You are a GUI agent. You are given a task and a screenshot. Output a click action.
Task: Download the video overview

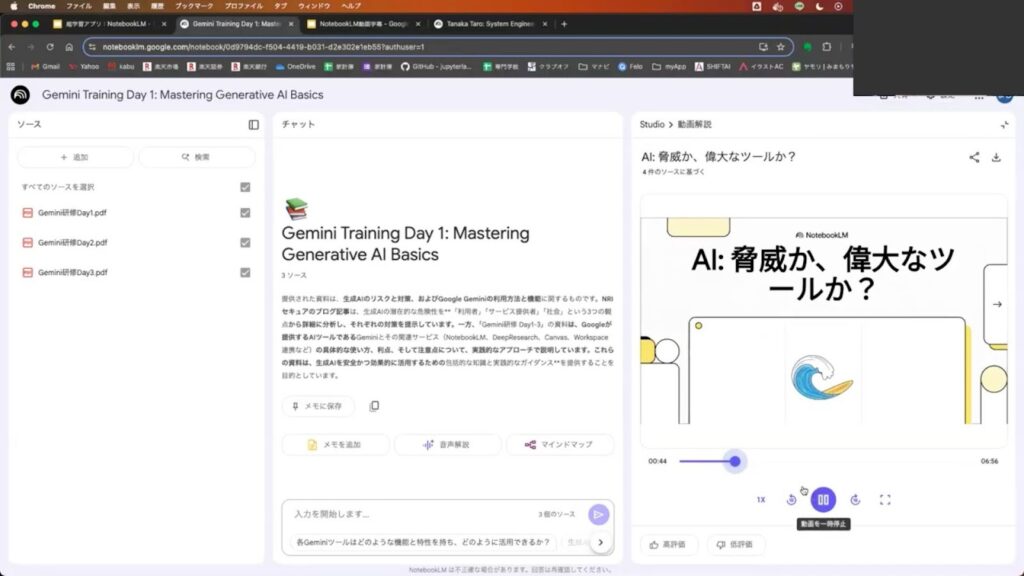click(x=996, y=157)
